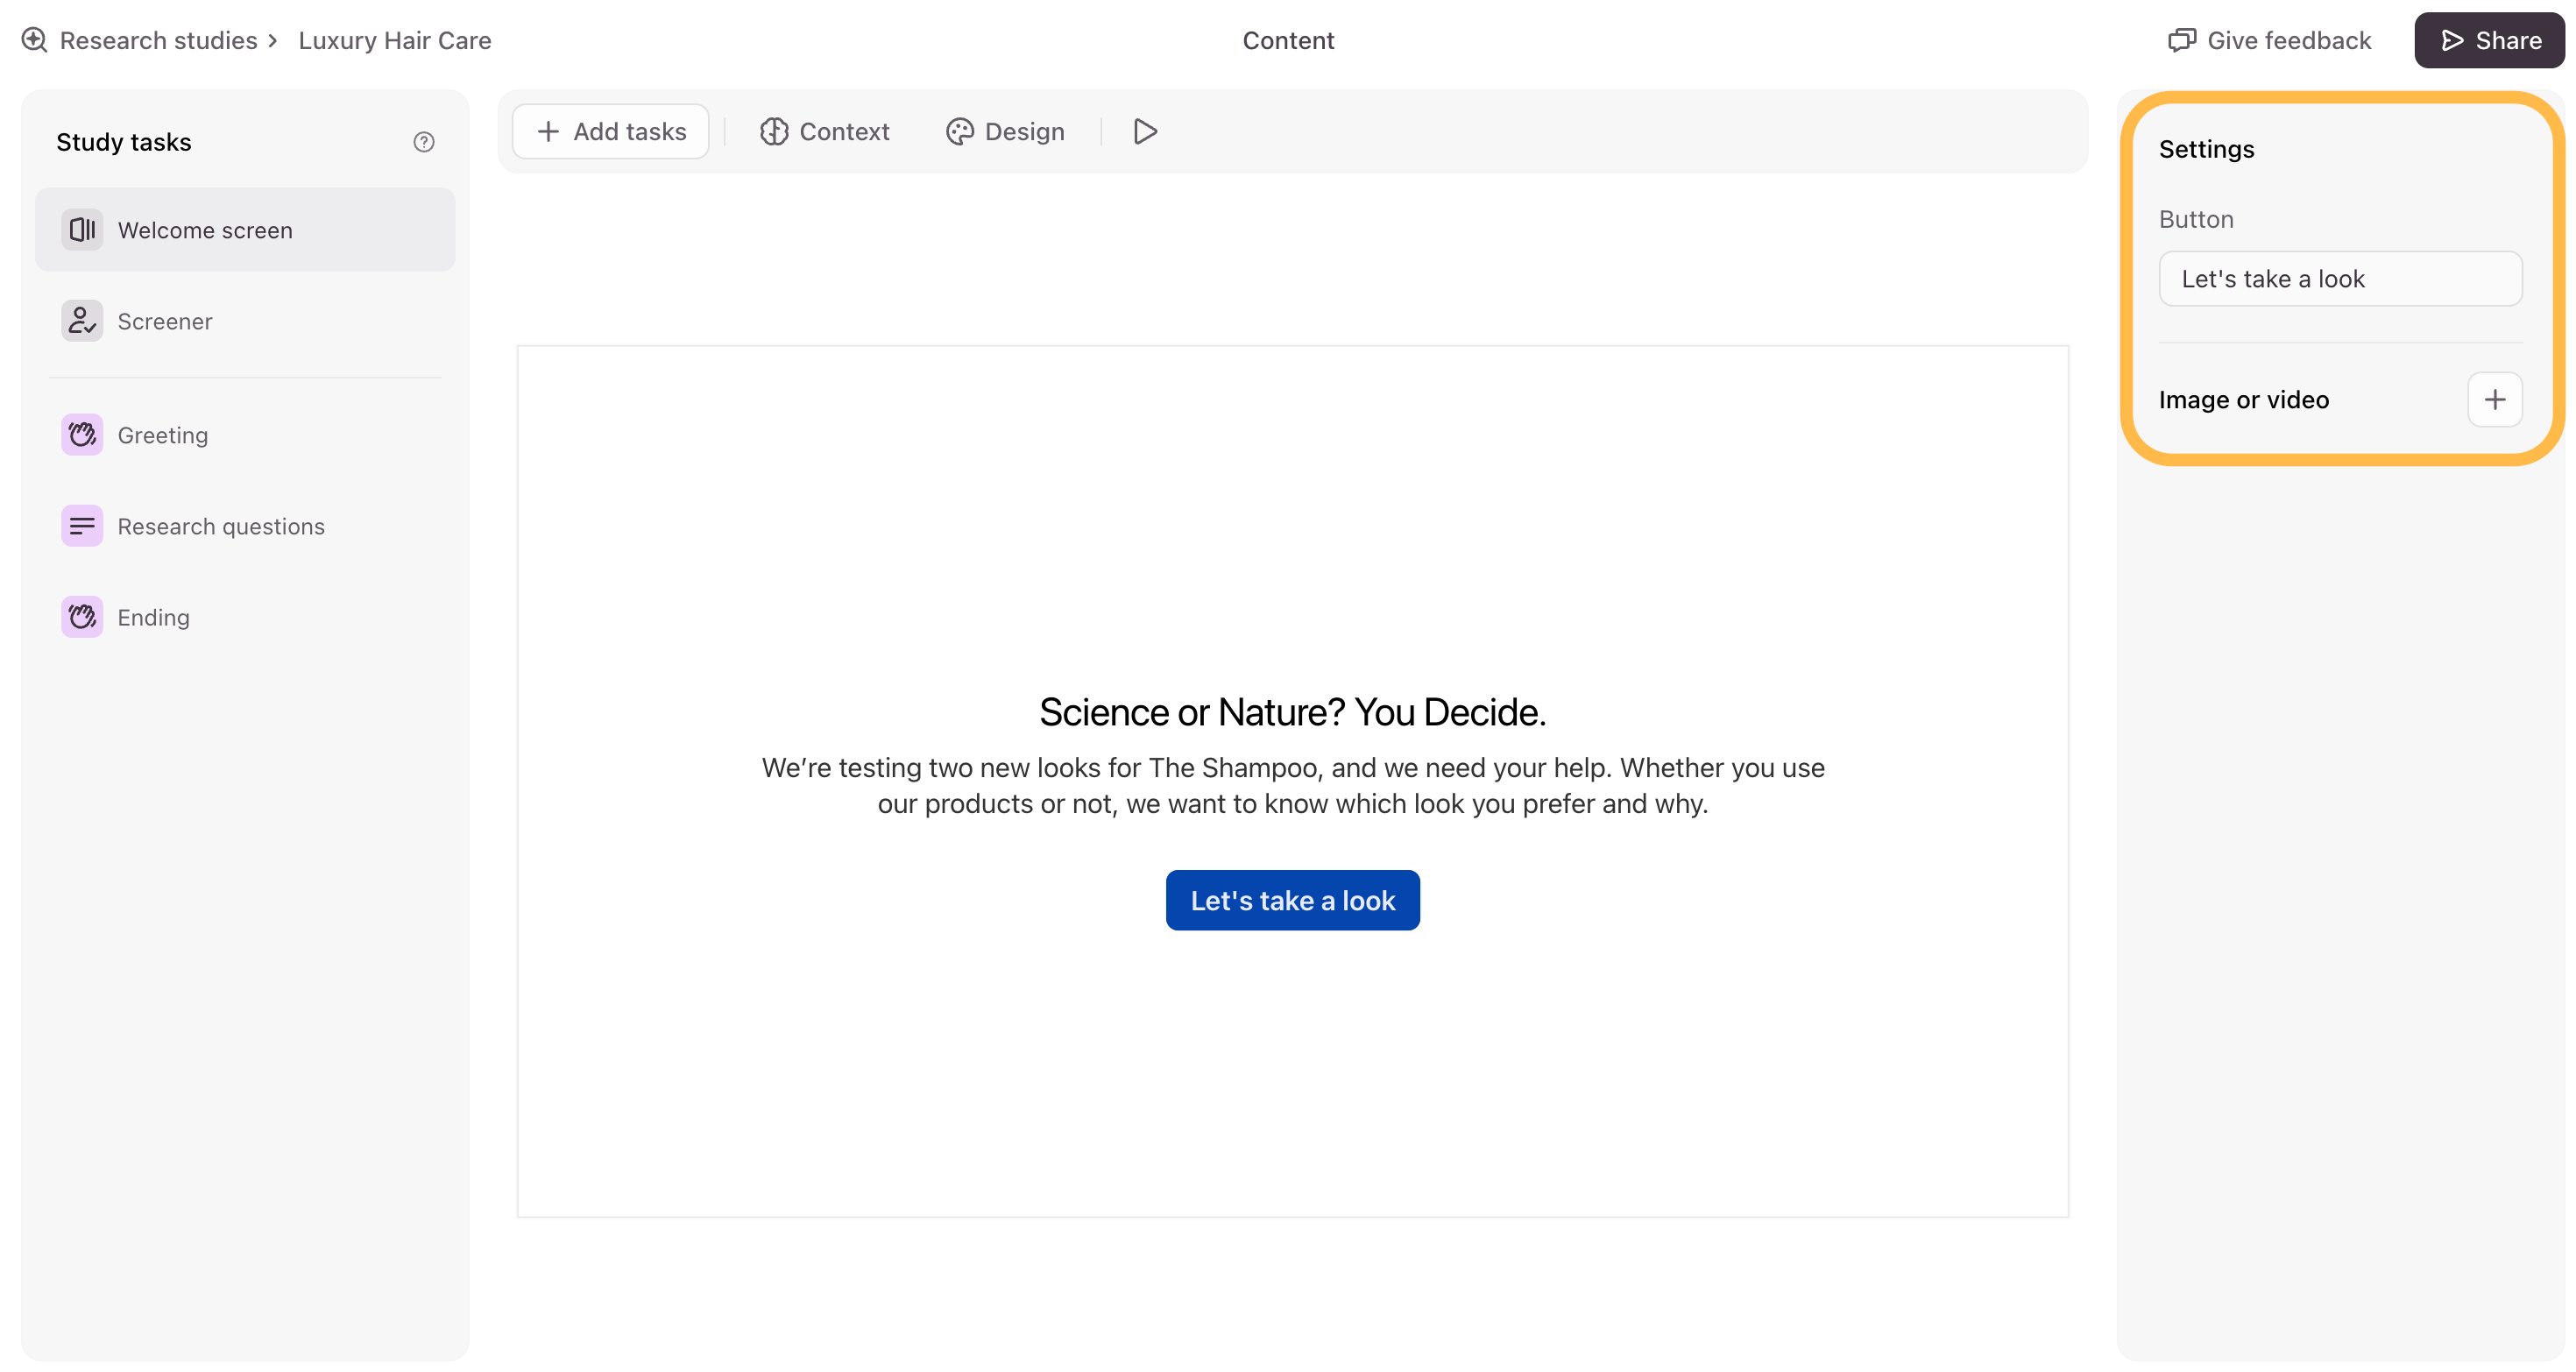Select the Research questions task
This screenshot has height=1372, width=2576.
pyautogui.click(x=245, y=526)
